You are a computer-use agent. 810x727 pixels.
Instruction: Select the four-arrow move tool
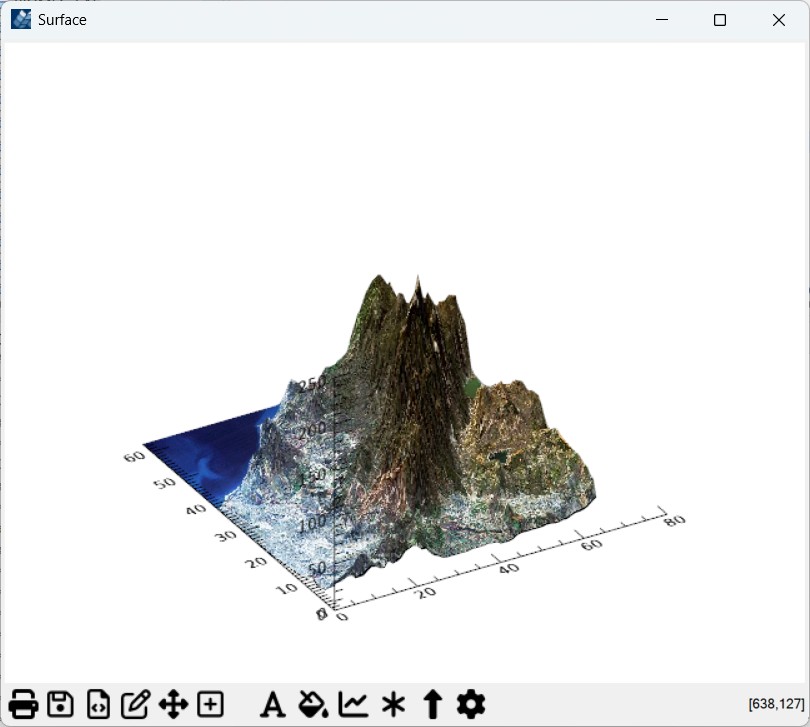click(173, 704)
